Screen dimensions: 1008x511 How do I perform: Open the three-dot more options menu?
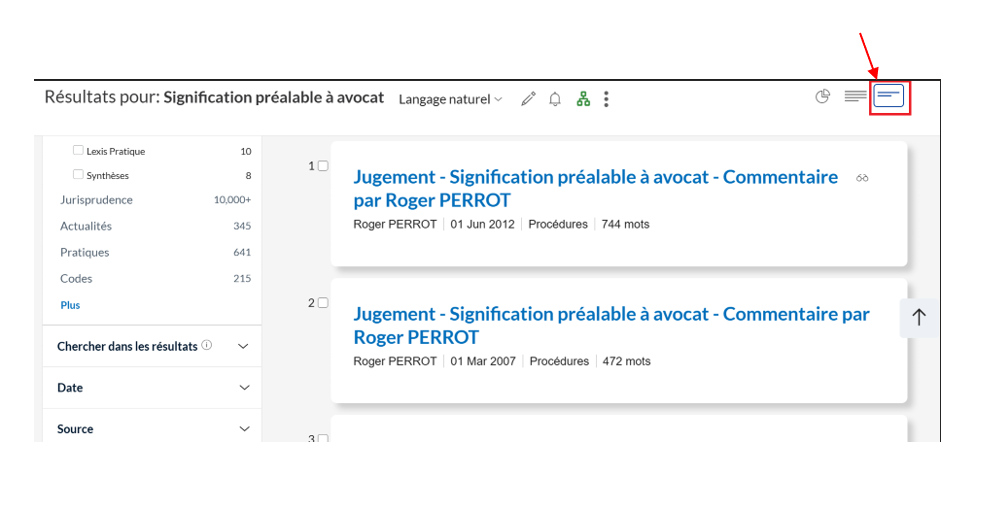point(606,99)
